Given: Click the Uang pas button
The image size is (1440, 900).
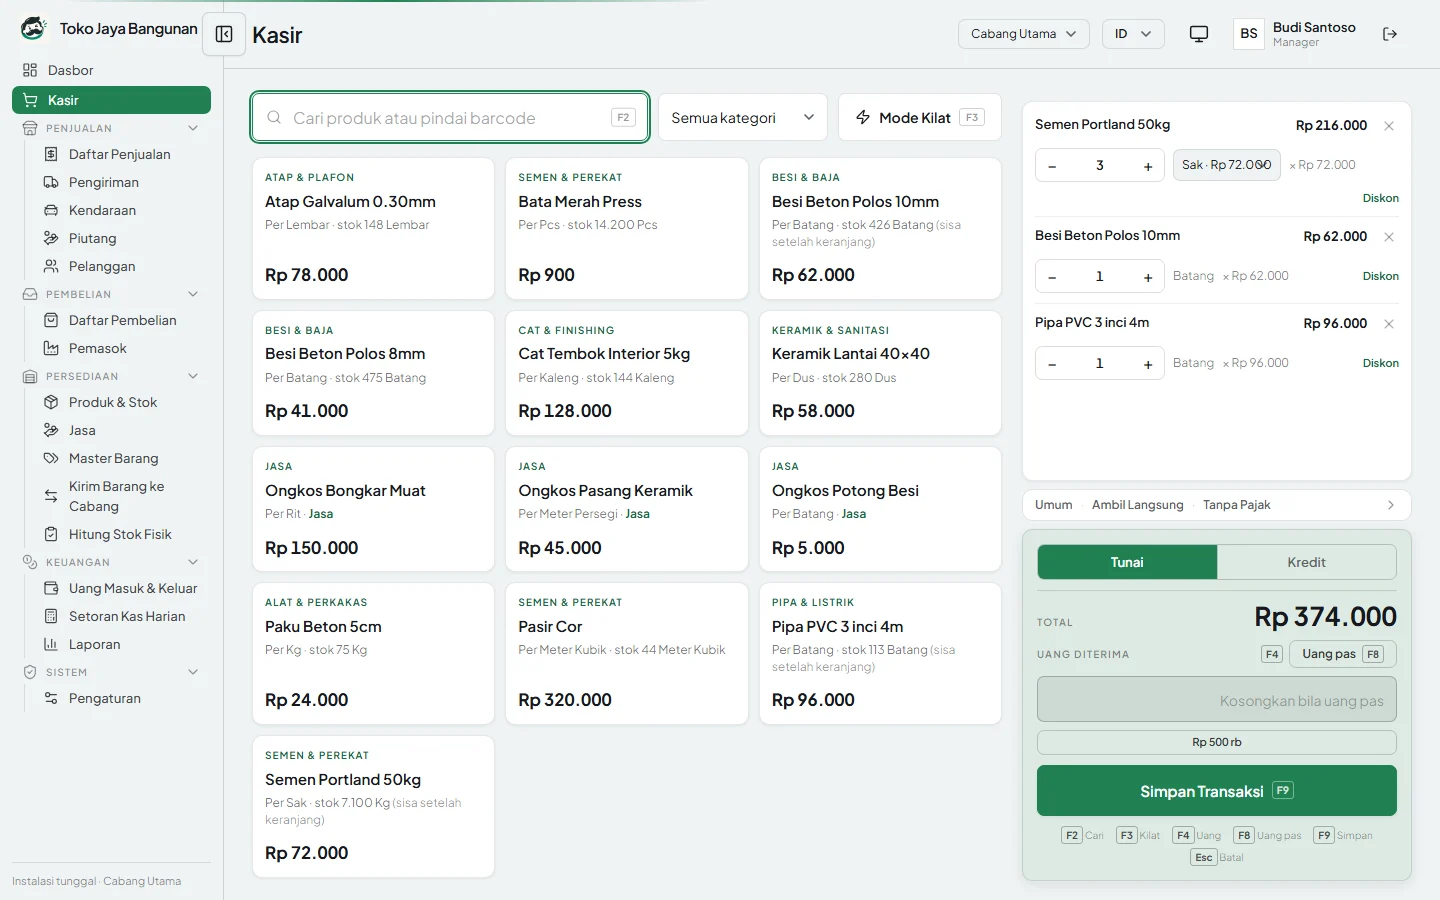Looking at the screenshot, I should click(1343, 654).
